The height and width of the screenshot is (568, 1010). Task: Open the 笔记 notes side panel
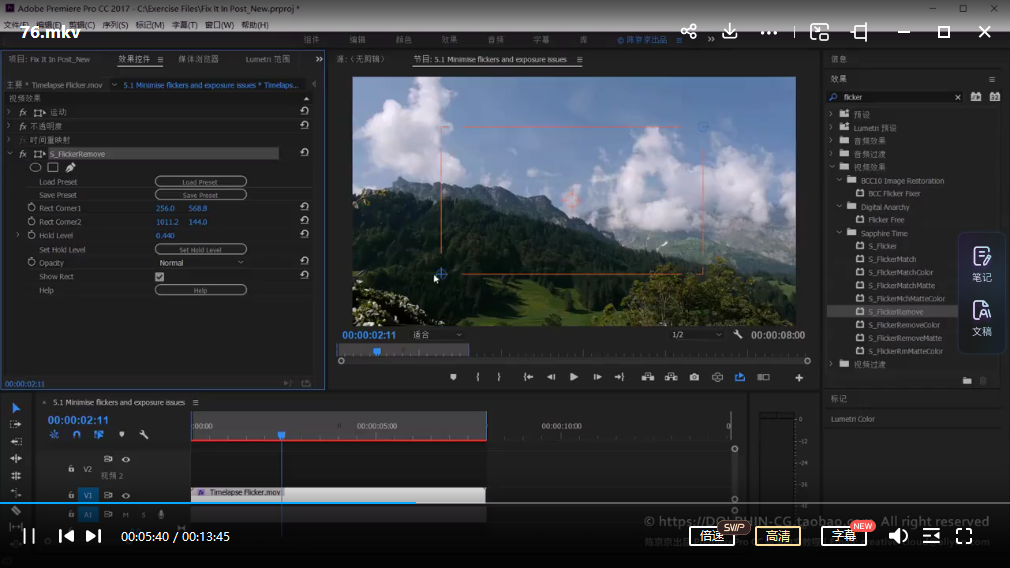982,264
